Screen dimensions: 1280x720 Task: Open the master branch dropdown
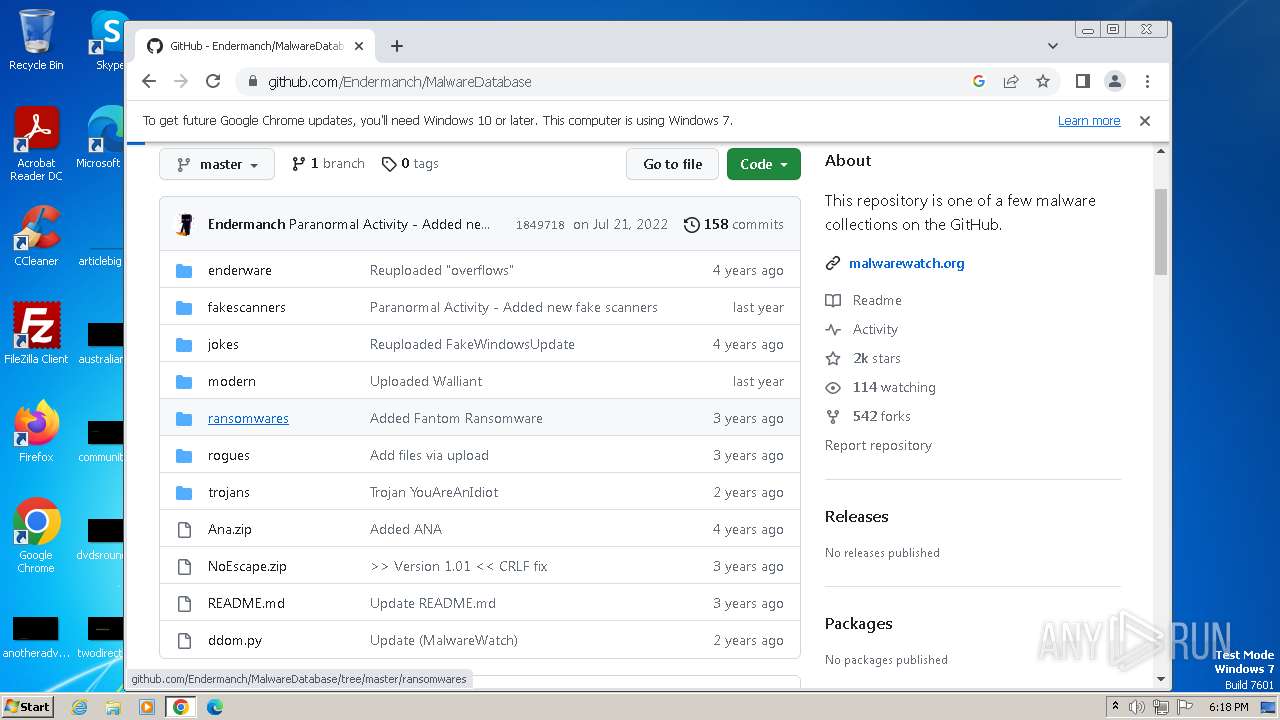pyautogui.click(x=217, y=164)
